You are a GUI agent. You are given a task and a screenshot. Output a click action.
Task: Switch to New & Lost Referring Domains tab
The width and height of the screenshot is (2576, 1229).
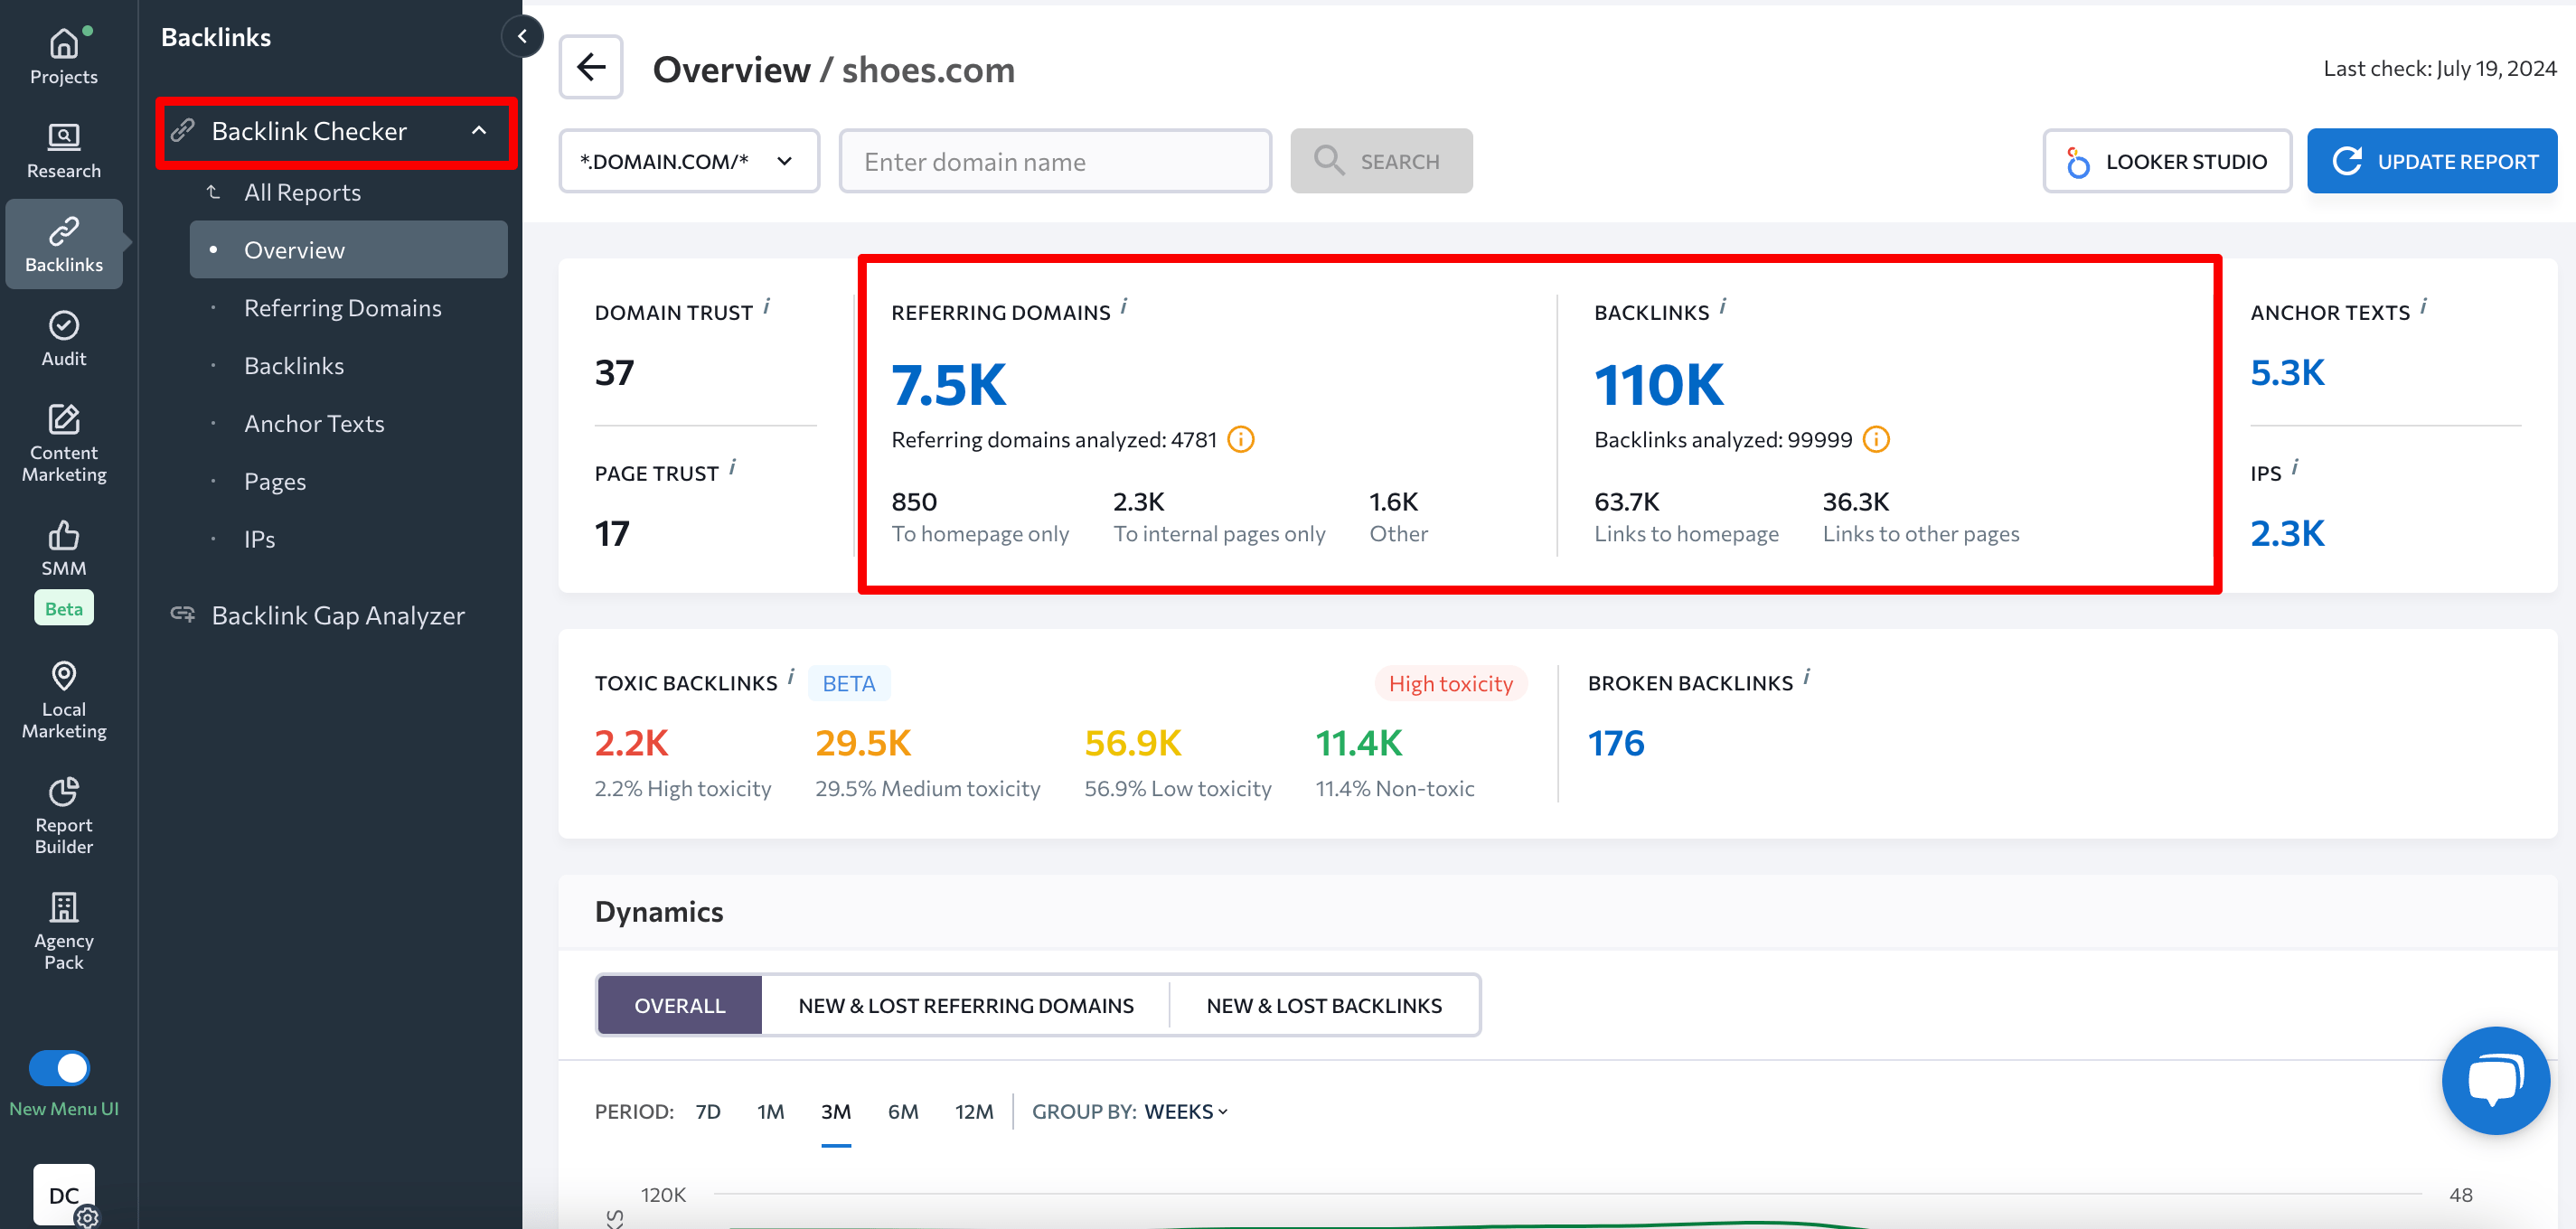point(966,1005)
